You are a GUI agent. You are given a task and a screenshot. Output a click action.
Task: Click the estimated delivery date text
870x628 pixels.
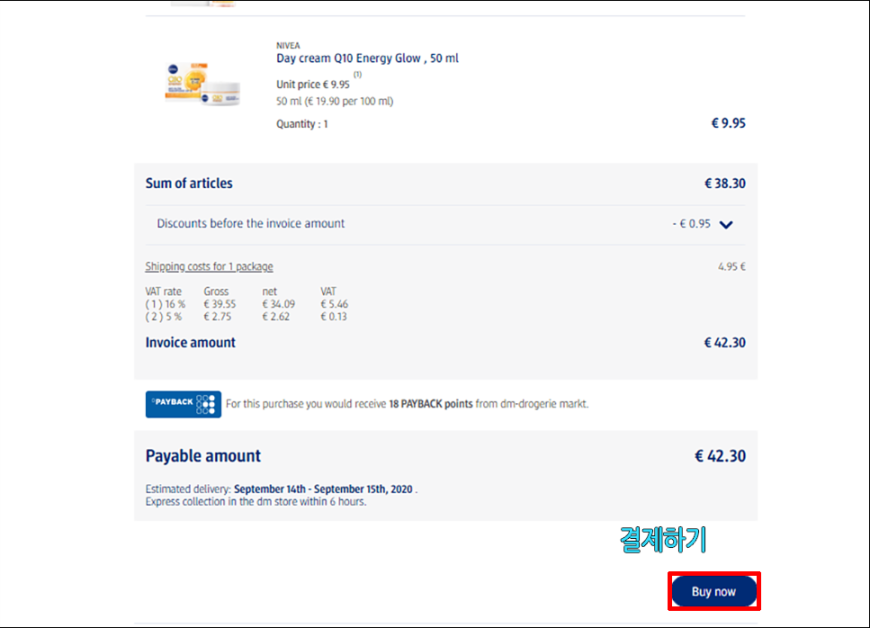point(323,489)
